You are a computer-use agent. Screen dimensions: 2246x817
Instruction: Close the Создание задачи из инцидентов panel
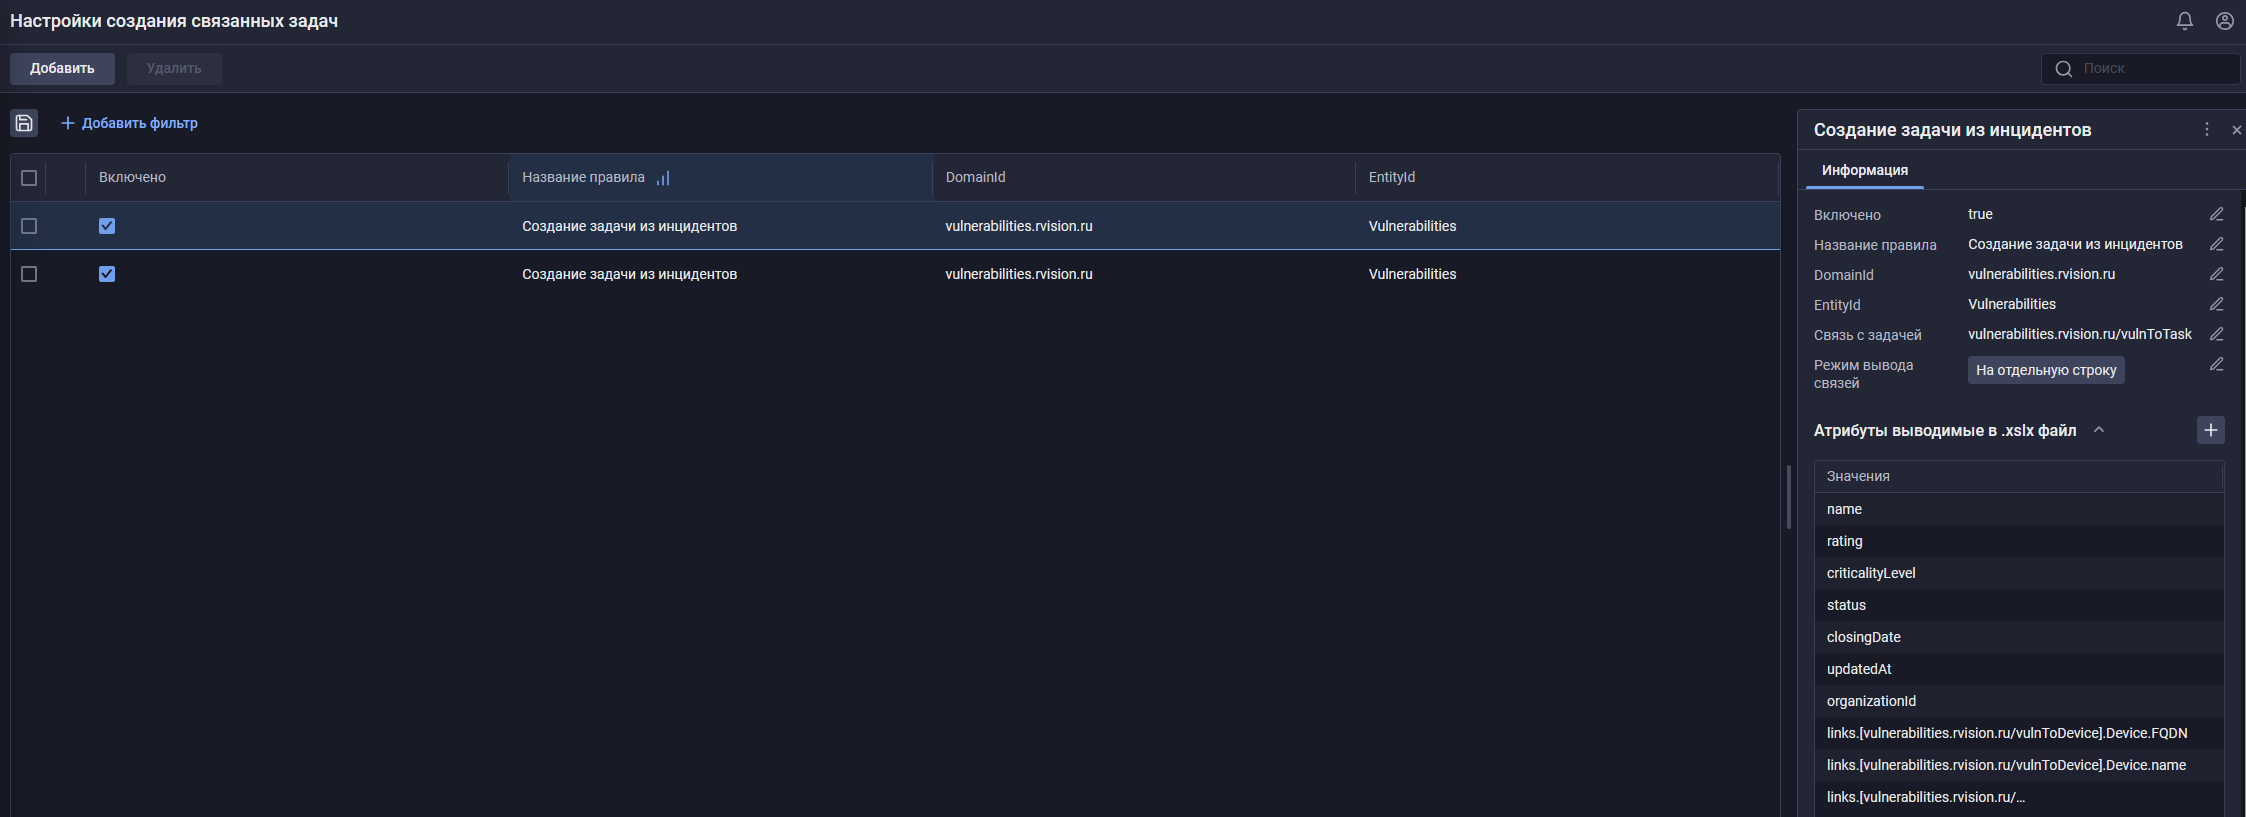[x=2237, y=130]
